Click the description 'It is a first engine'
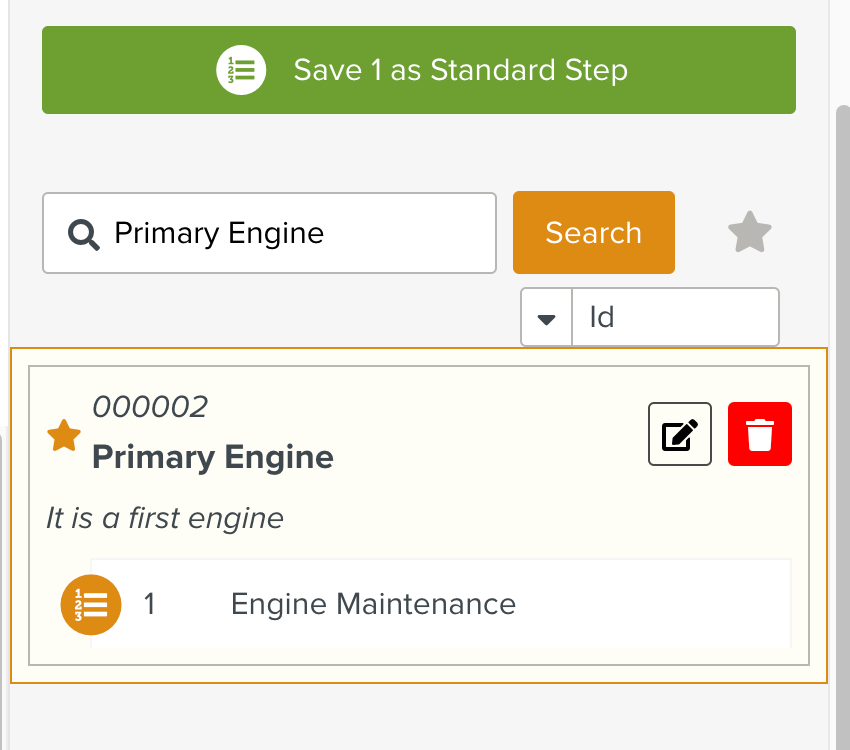The height and width of the screenshot is (750, 850). (x=165, y=518)
